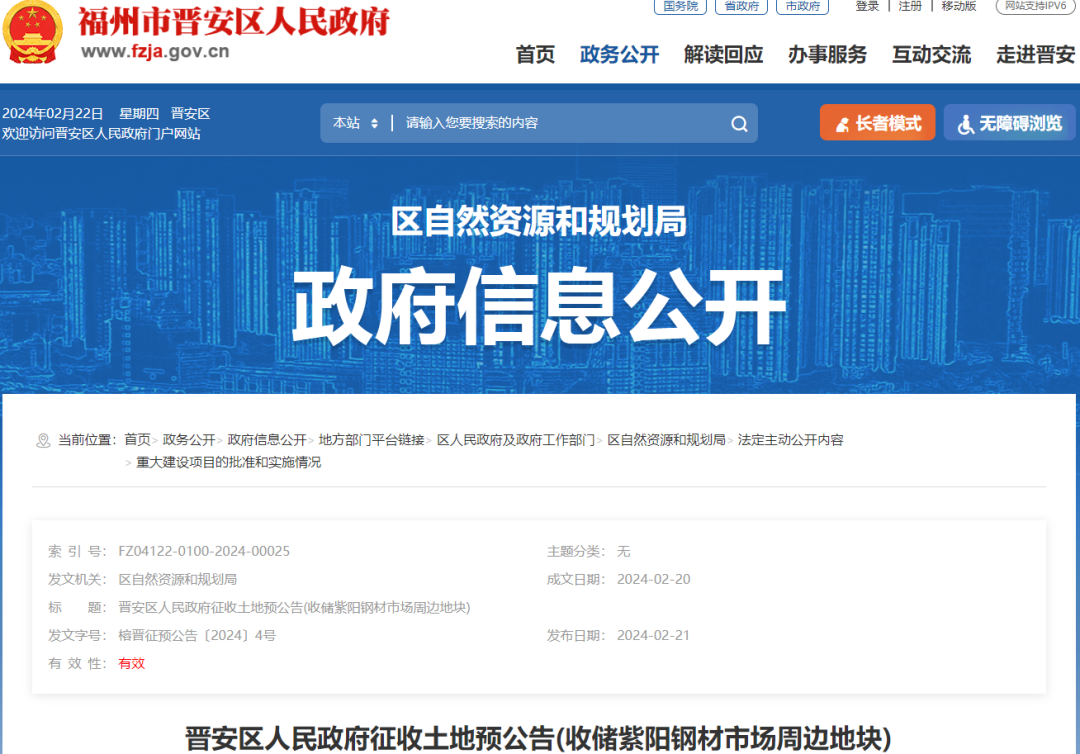Image resolution: width=1080 pixels, height=754 pixels.
Task: Click the search input field
Action: pyautogui.click(x=550, y=123)
